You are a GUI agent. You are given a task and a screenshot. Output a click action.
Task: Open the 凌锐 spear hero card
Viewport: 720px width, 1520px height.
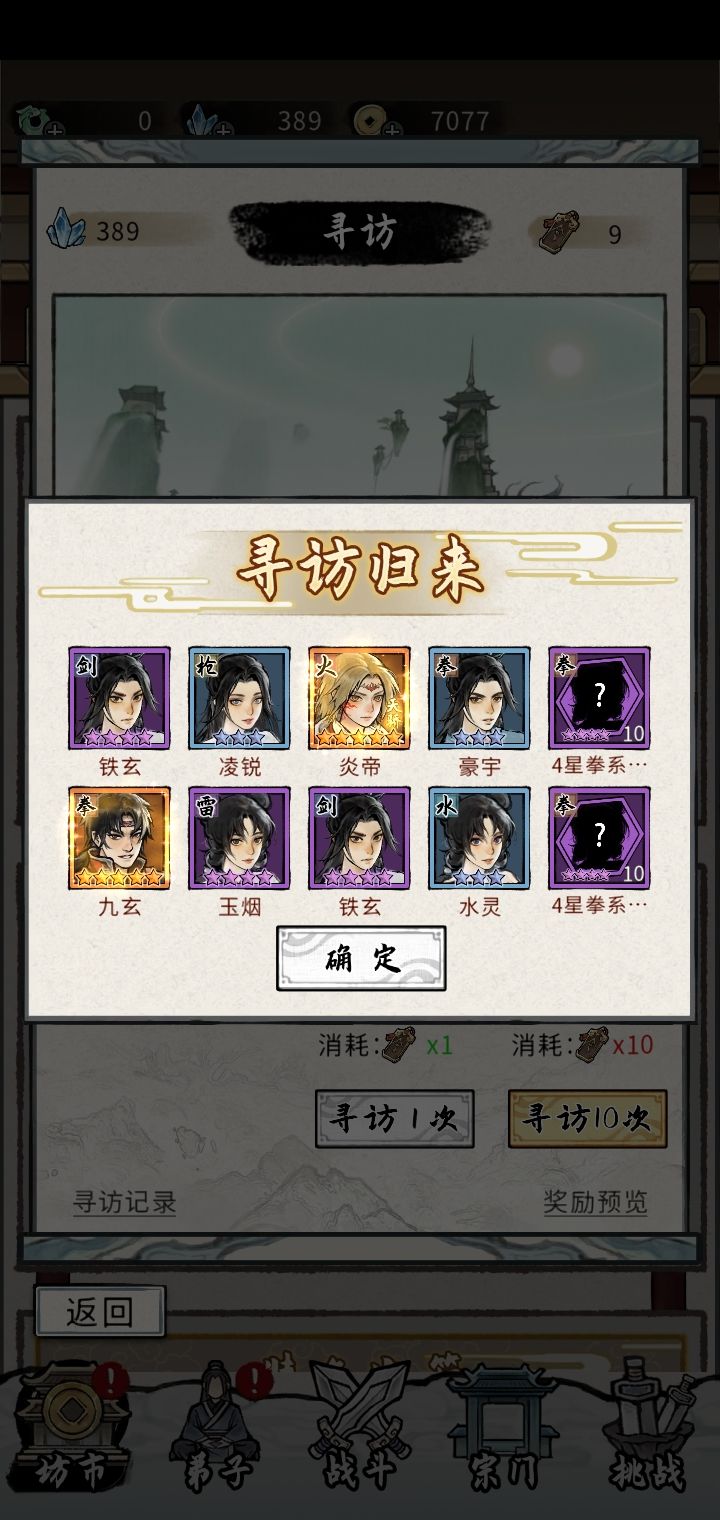(x=239, y=698)
